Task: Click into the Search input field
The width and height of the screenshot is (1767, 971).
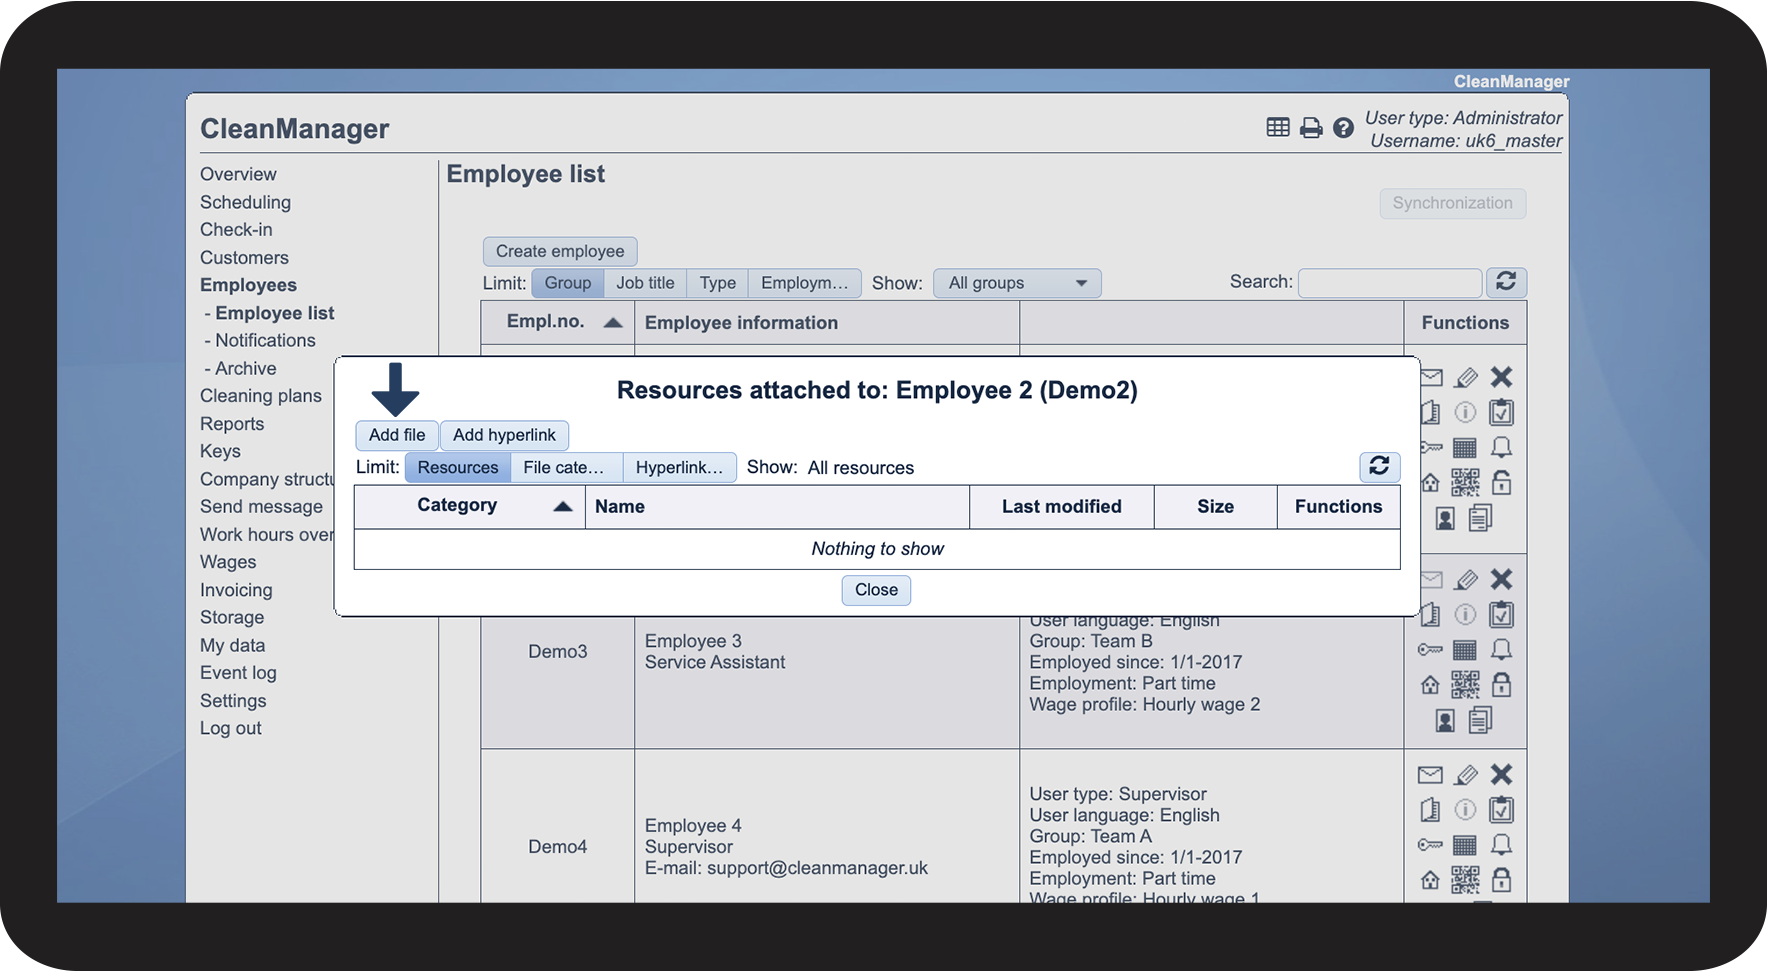Action: (1389, 283)
